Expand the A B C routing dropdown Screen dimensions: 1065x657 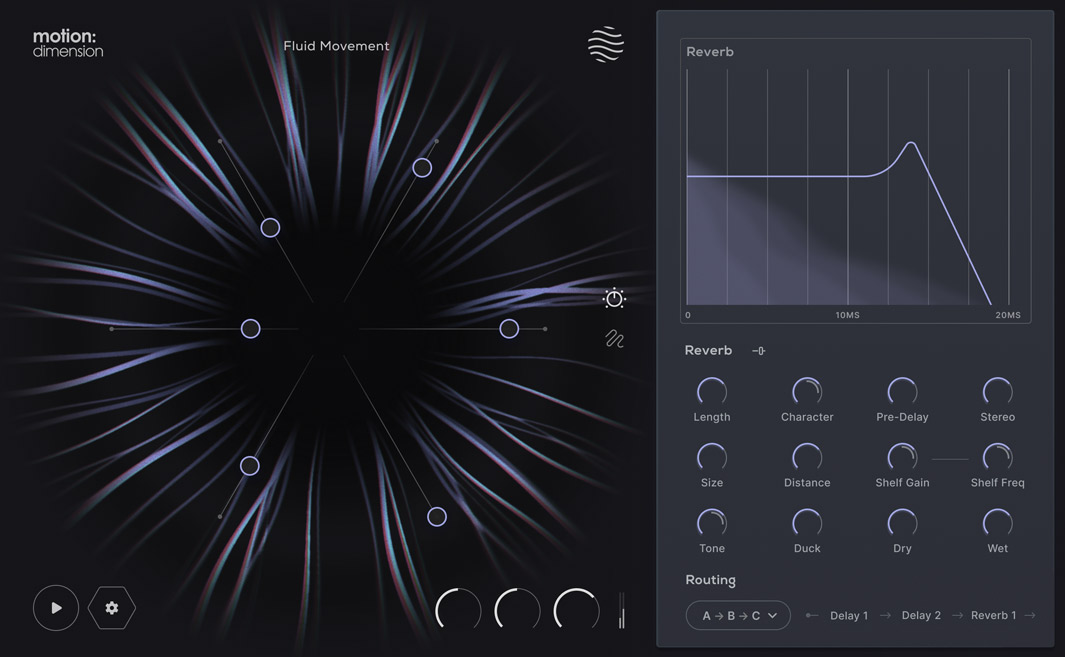point(737,615)
